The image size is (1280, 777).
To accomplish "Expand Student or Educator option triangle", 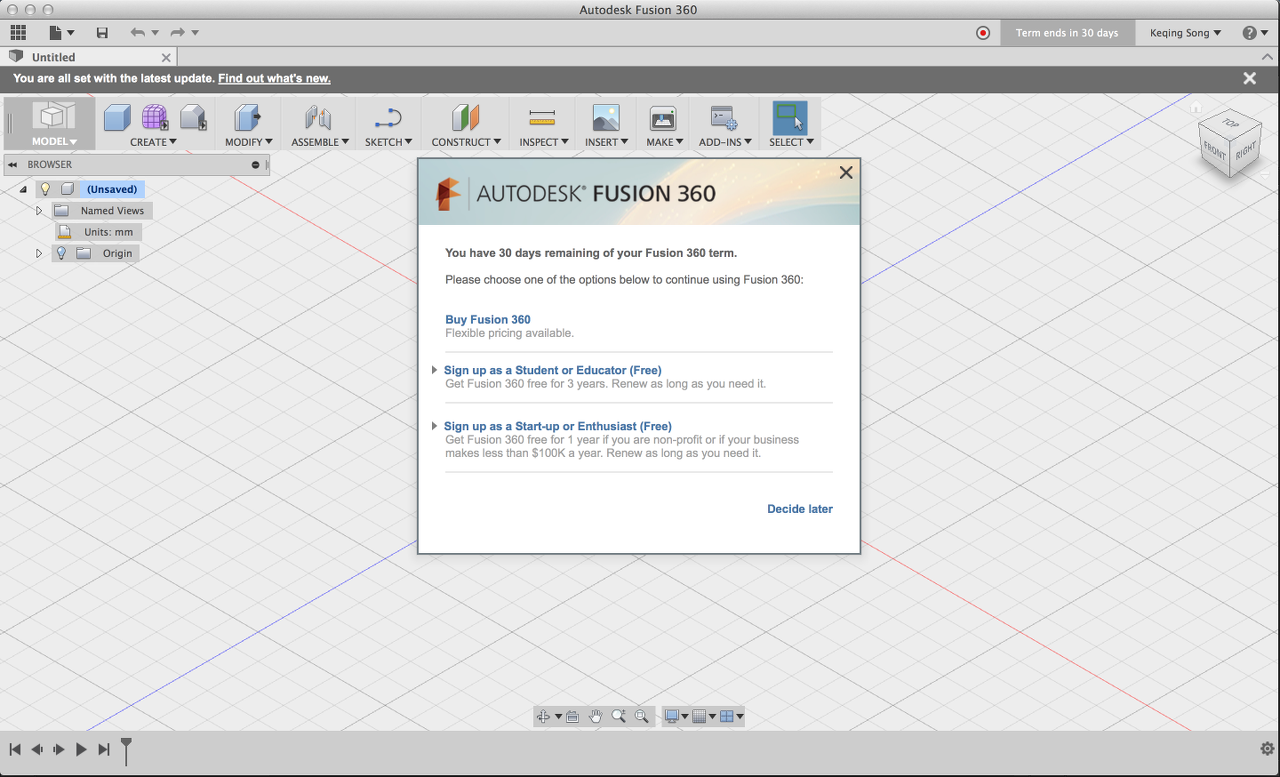I will click(x=434, y=370).
